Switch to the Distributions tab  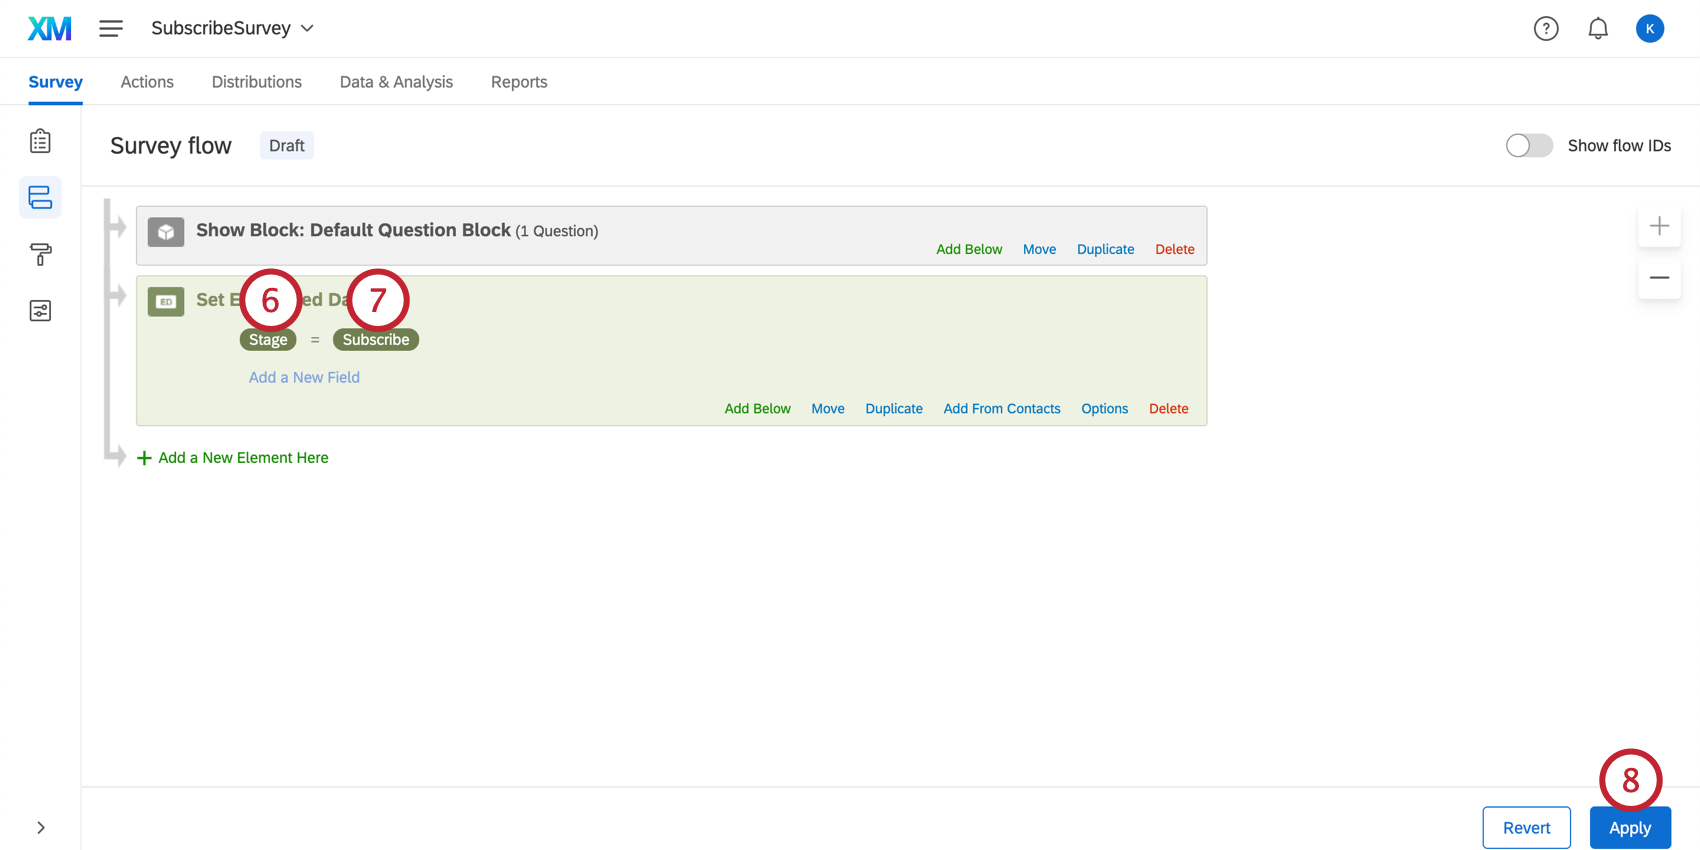pos(257,82)
